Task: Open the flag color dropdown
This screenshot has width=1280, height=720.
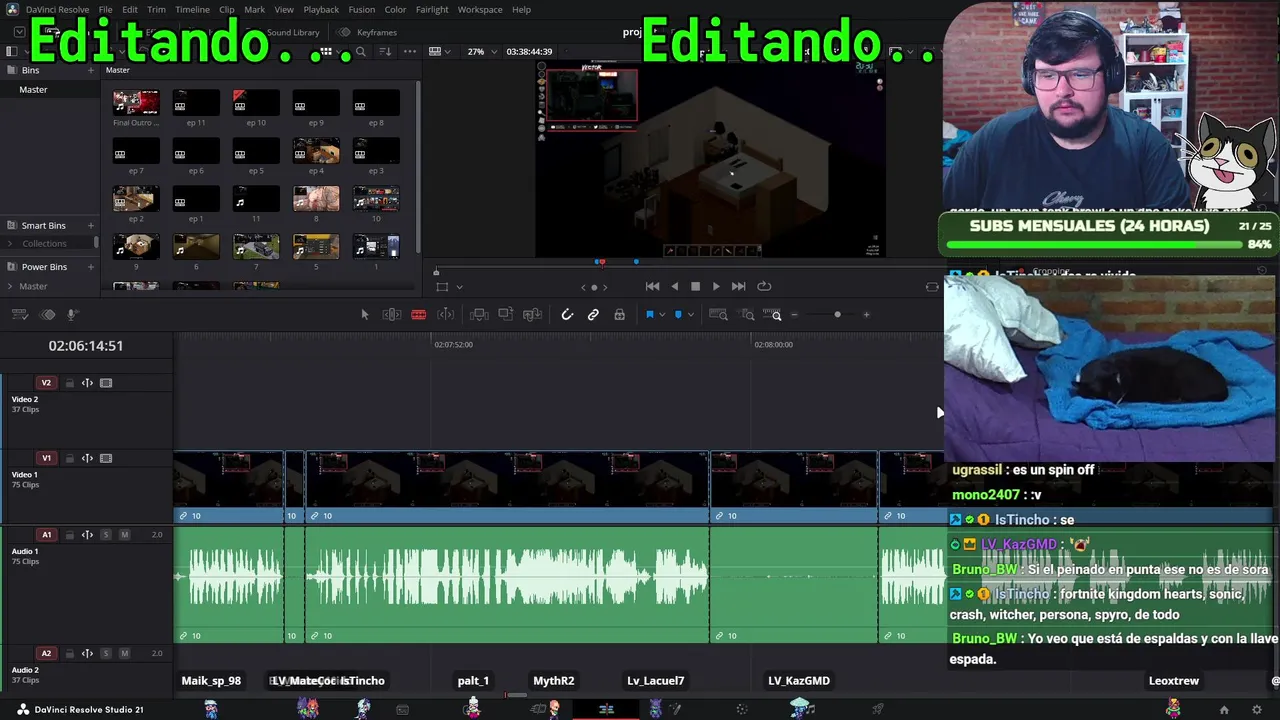Action: [x=662, y=315]
